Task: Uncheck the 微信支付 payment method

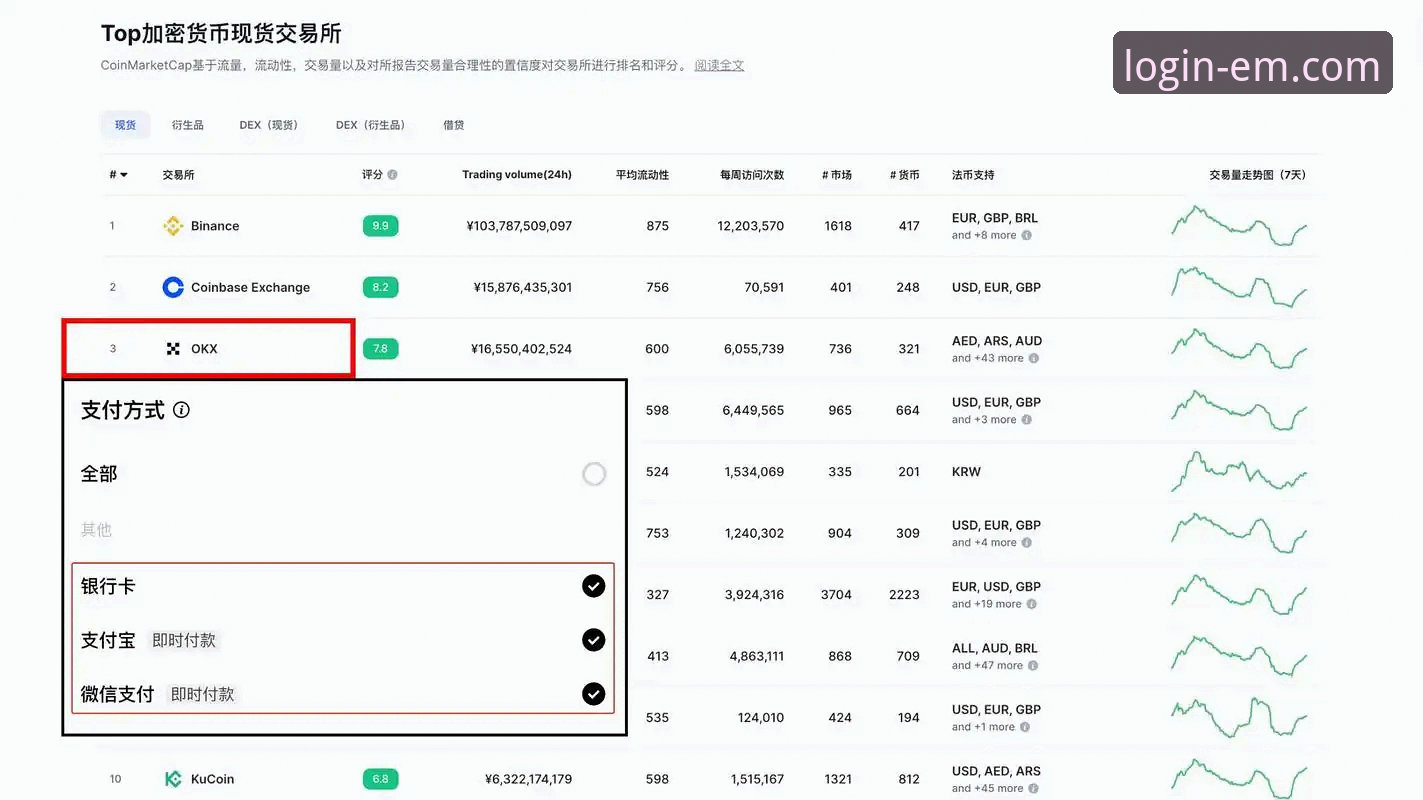Action: 594,693
